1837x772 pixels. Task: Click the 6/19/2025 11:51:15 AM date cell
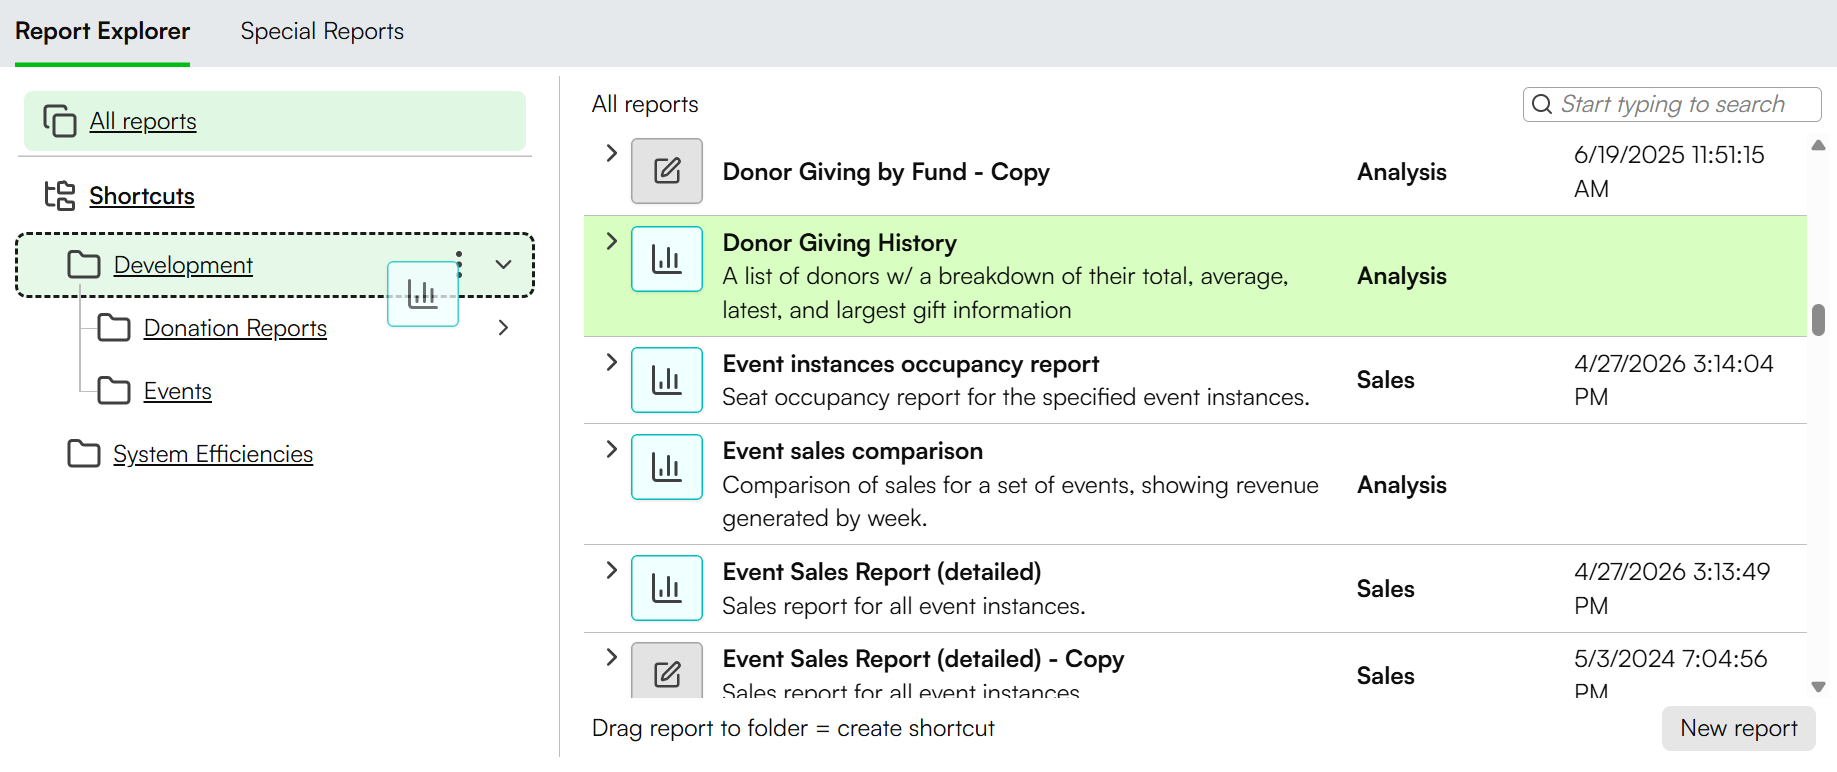[1669, 172]
